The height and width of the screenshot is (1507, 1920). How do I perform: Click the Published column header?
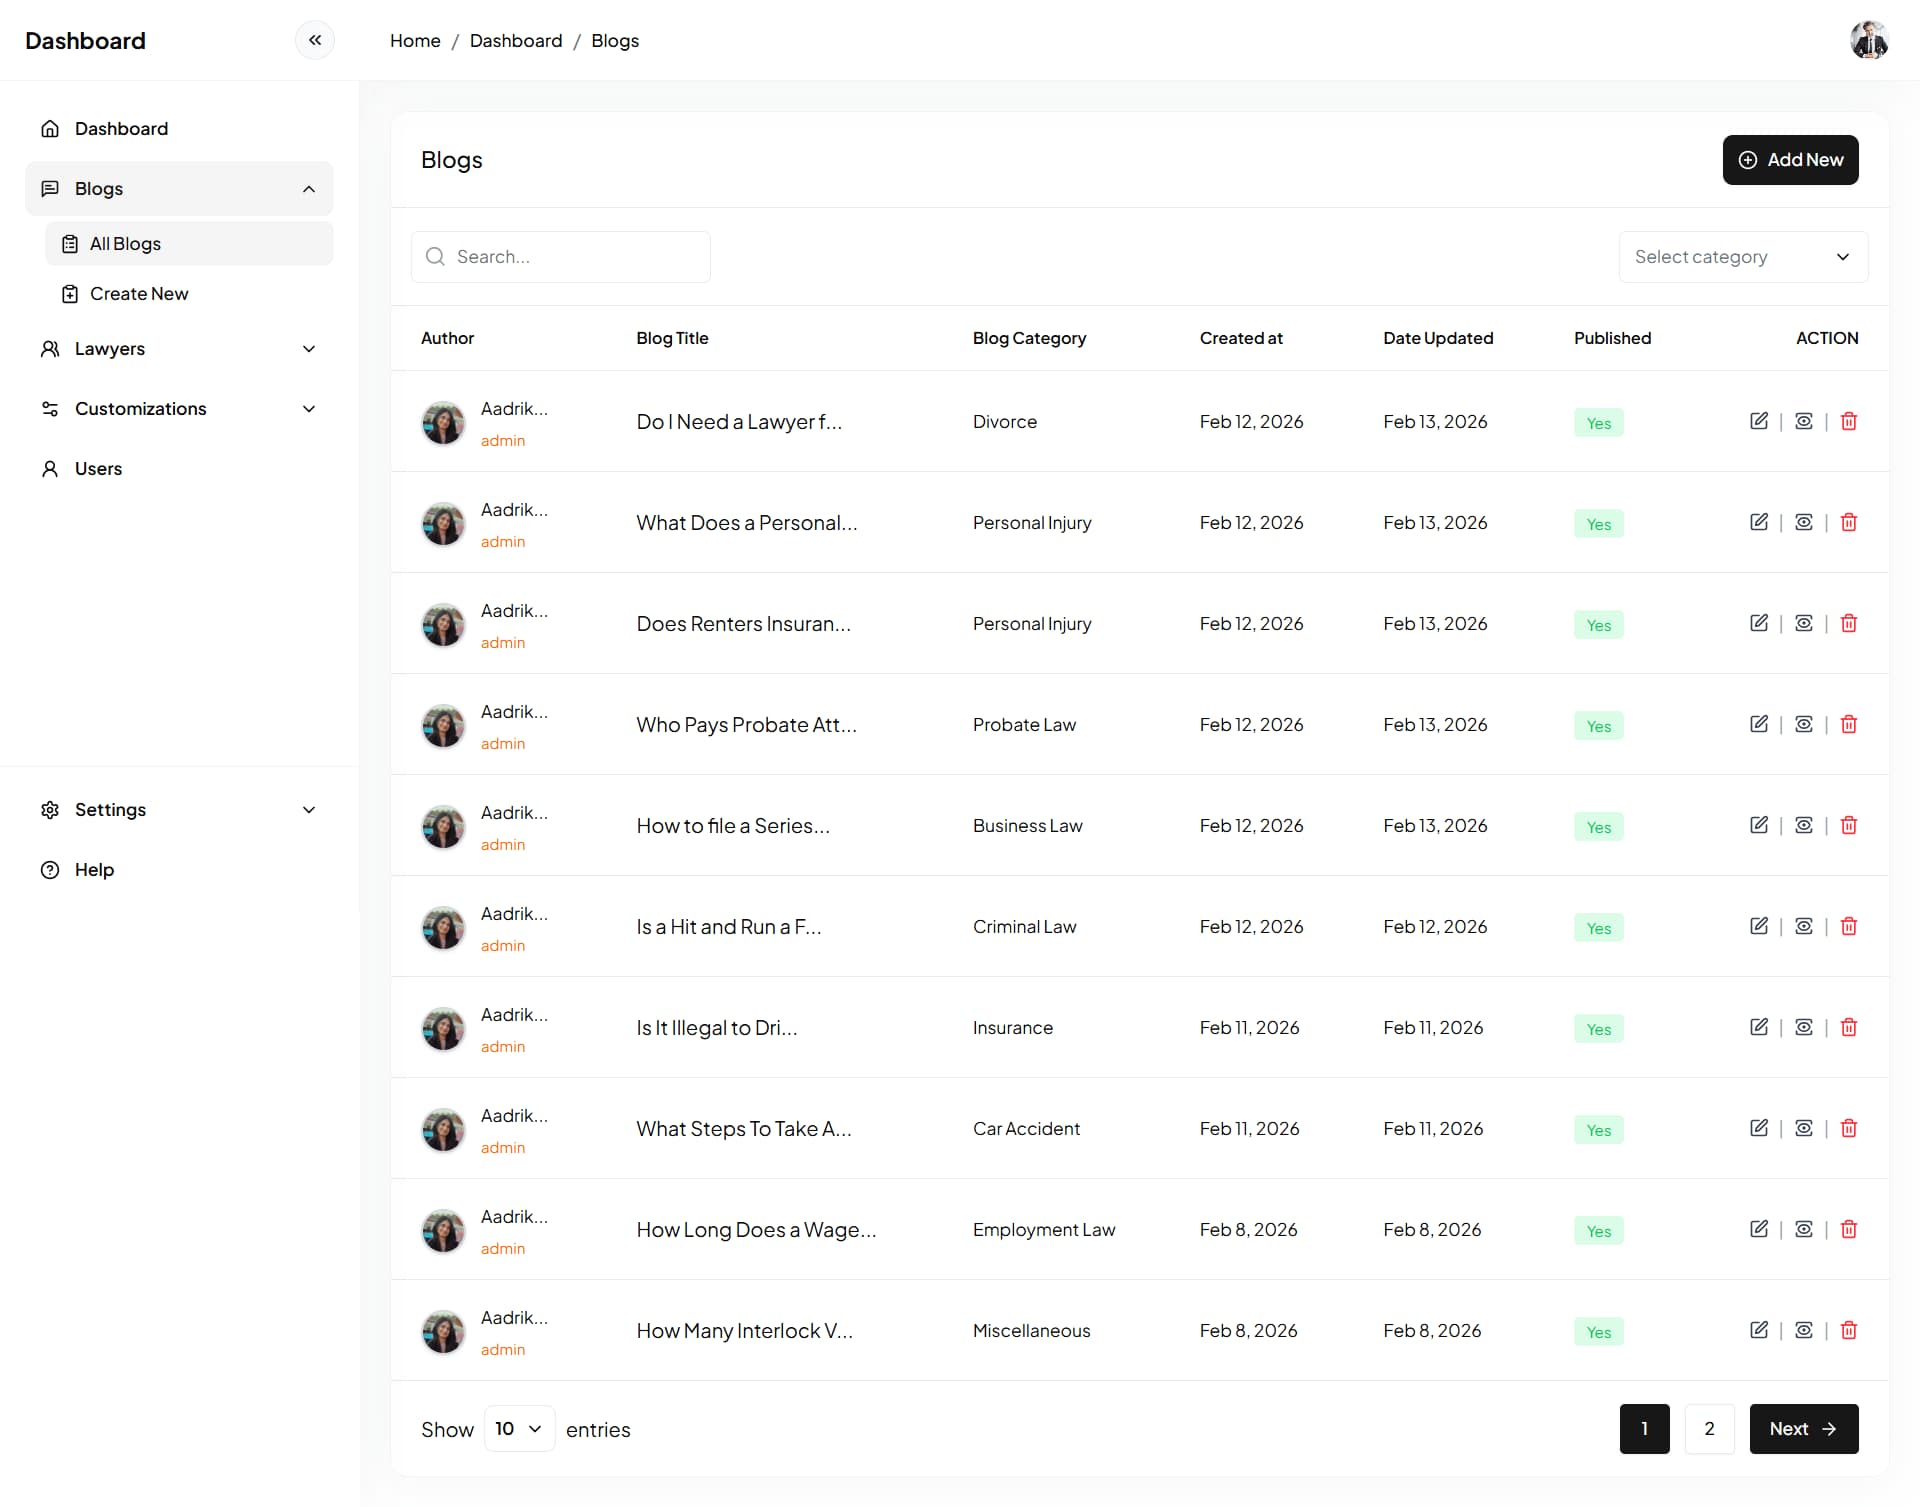pyautogui.click(x=1612, y=338)
